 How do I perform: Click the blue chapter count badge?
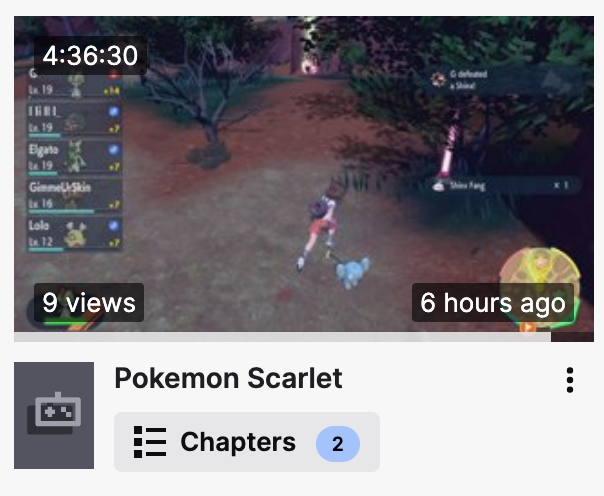[338, 444]
